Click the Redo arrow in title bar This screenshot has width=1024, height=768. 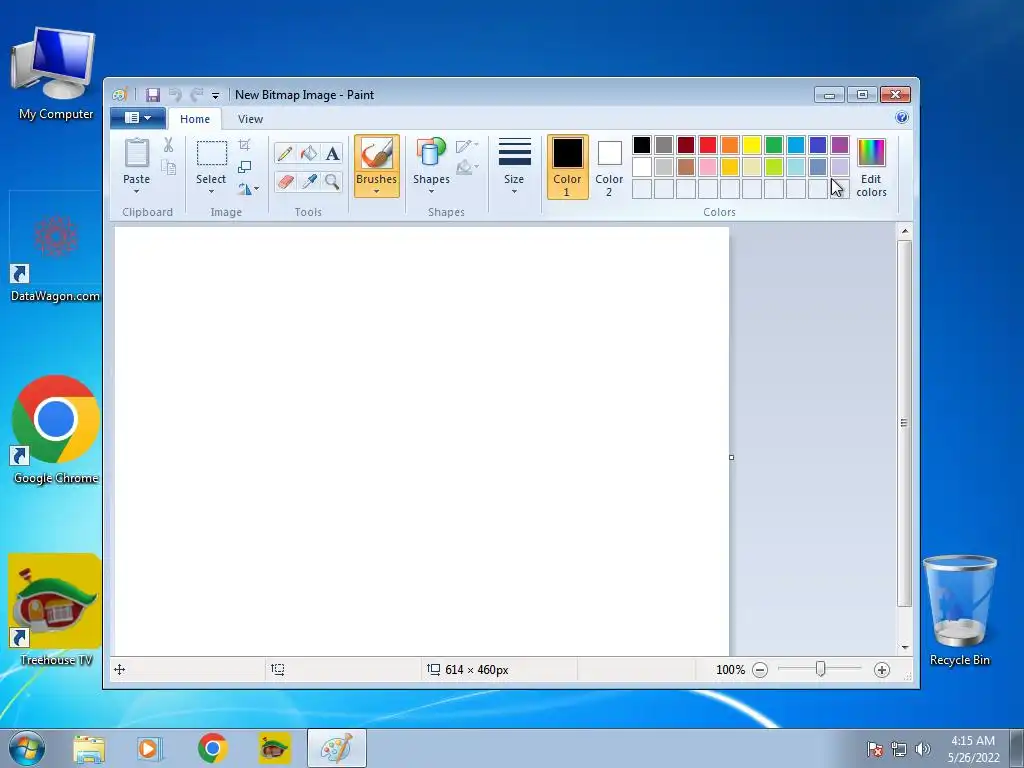point(197,95)
